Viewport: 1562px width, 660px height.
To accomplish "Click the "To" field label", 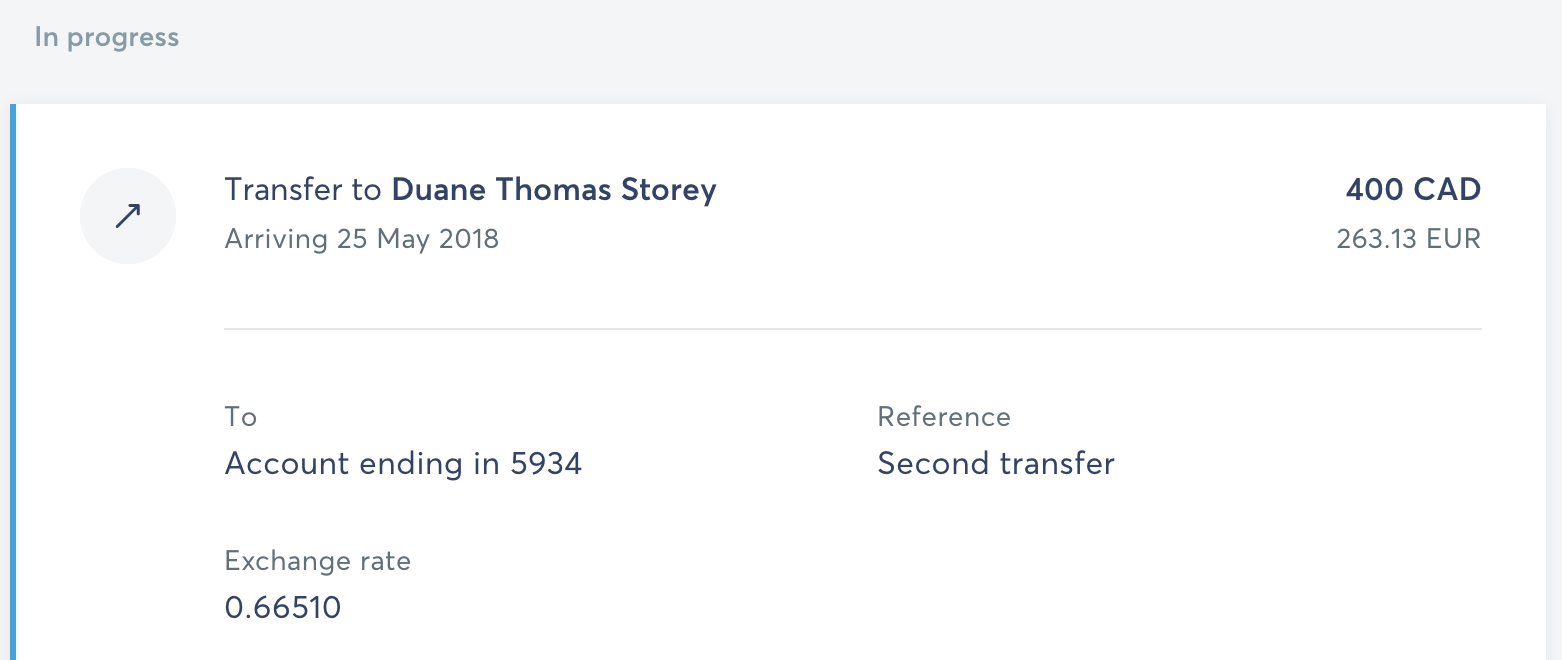I will click(x=241, y=417).
